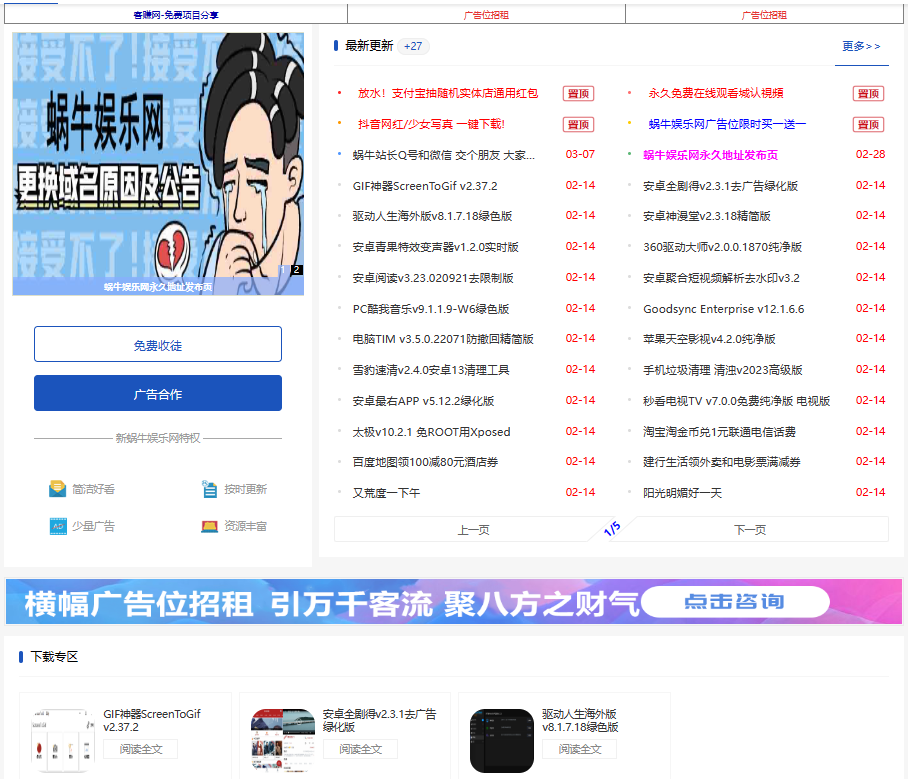Open 蜗牛娱乐网永久地址发布页 pink link
This screenshot has height=779, width=908.
pos(710,155)
